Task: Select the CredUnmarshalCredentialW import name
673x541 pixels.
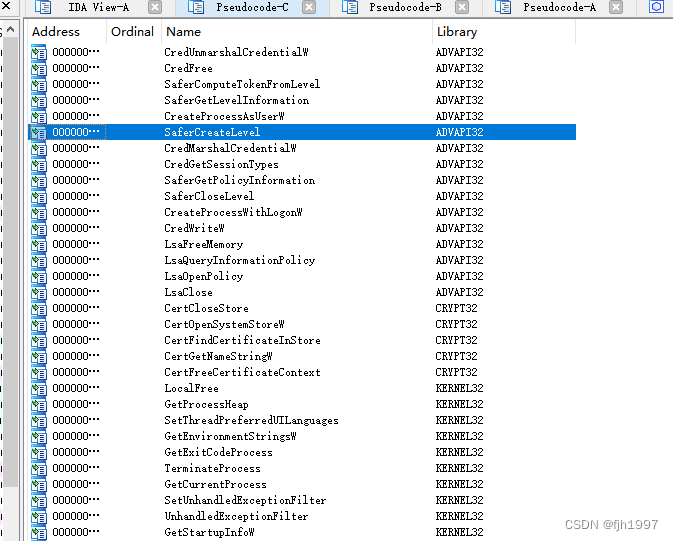Action: pos(236,52)
